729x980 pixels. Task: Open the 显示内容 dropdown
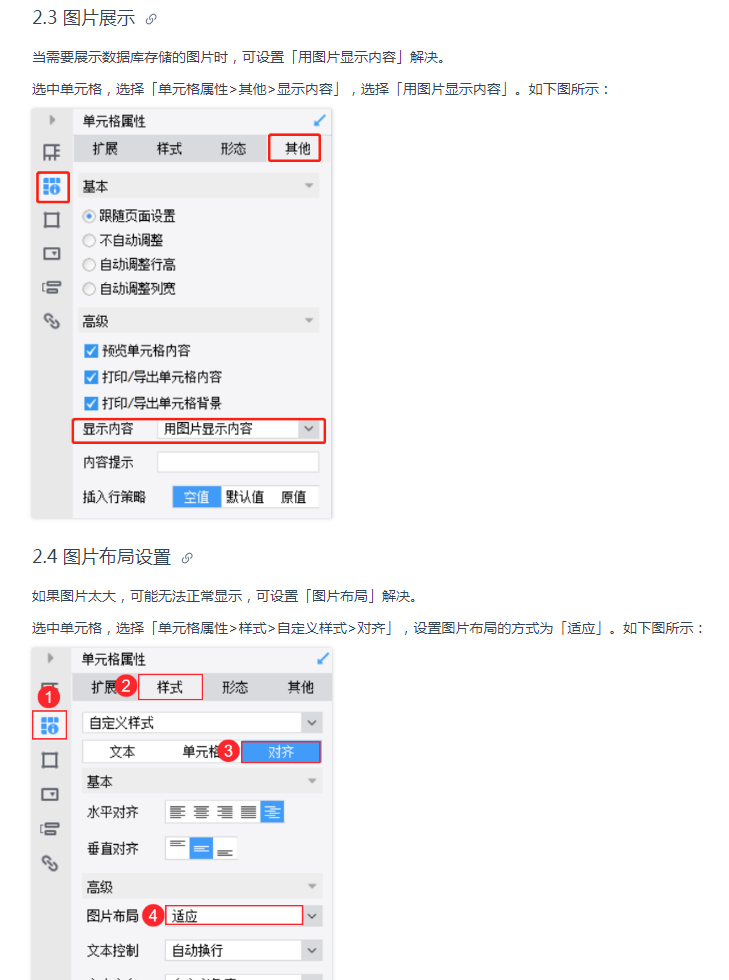point(238,429)
